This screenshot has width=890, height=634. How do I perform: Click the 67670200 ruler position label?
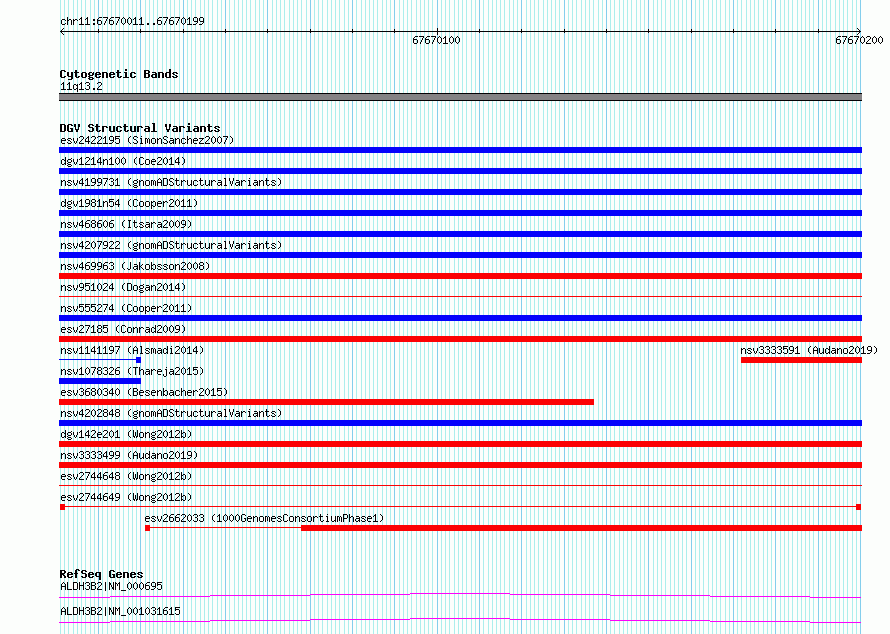coord(859,40)
